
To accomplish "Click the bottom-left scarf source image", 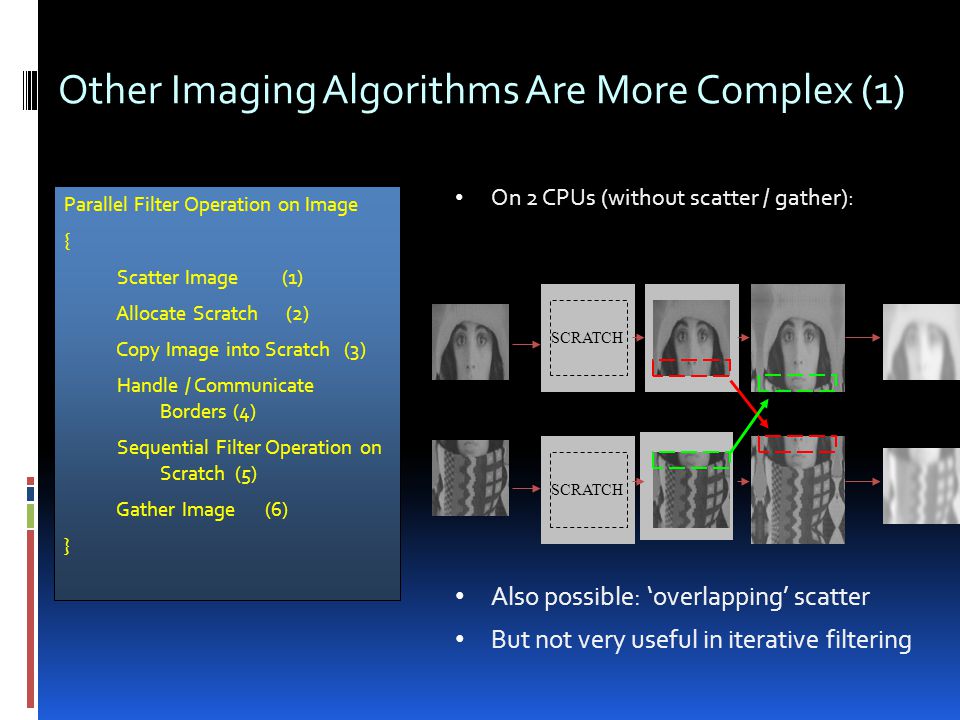I will [x=470, y=478].
